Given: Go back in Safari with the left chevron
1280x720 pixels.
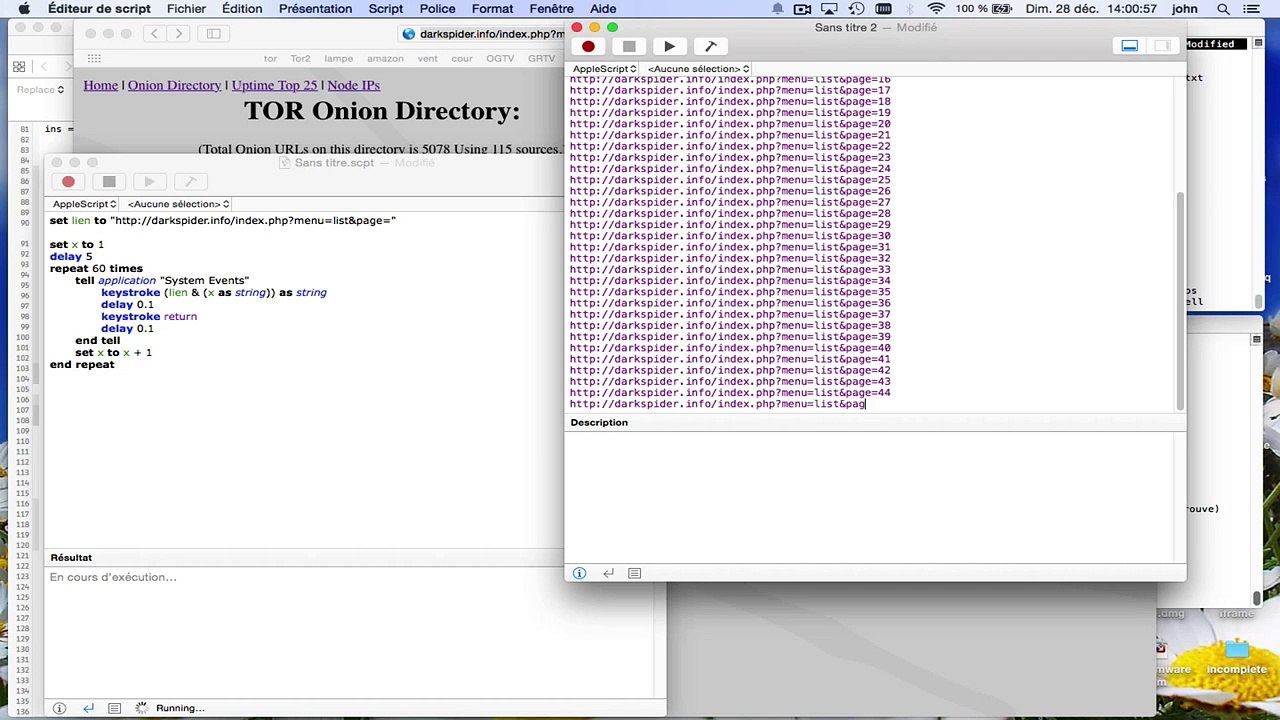Looking at the screenshot, I should tap(155, 34).
